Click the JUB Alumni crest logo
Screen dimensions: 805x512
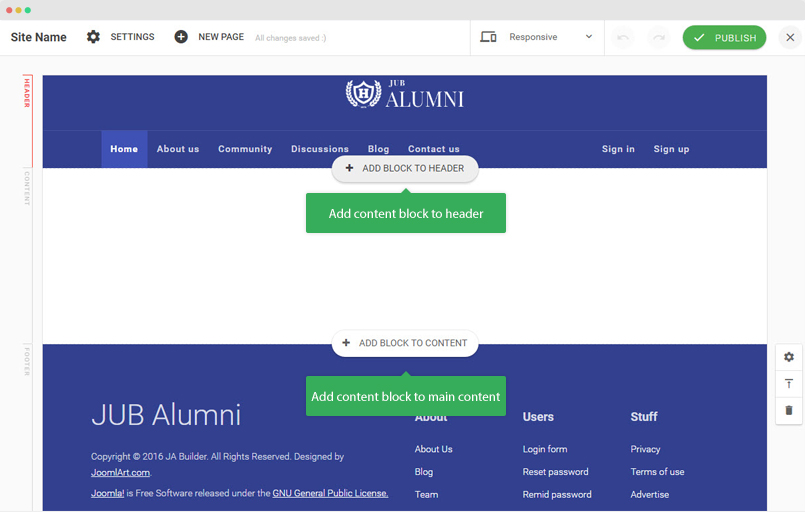point(362,94)
